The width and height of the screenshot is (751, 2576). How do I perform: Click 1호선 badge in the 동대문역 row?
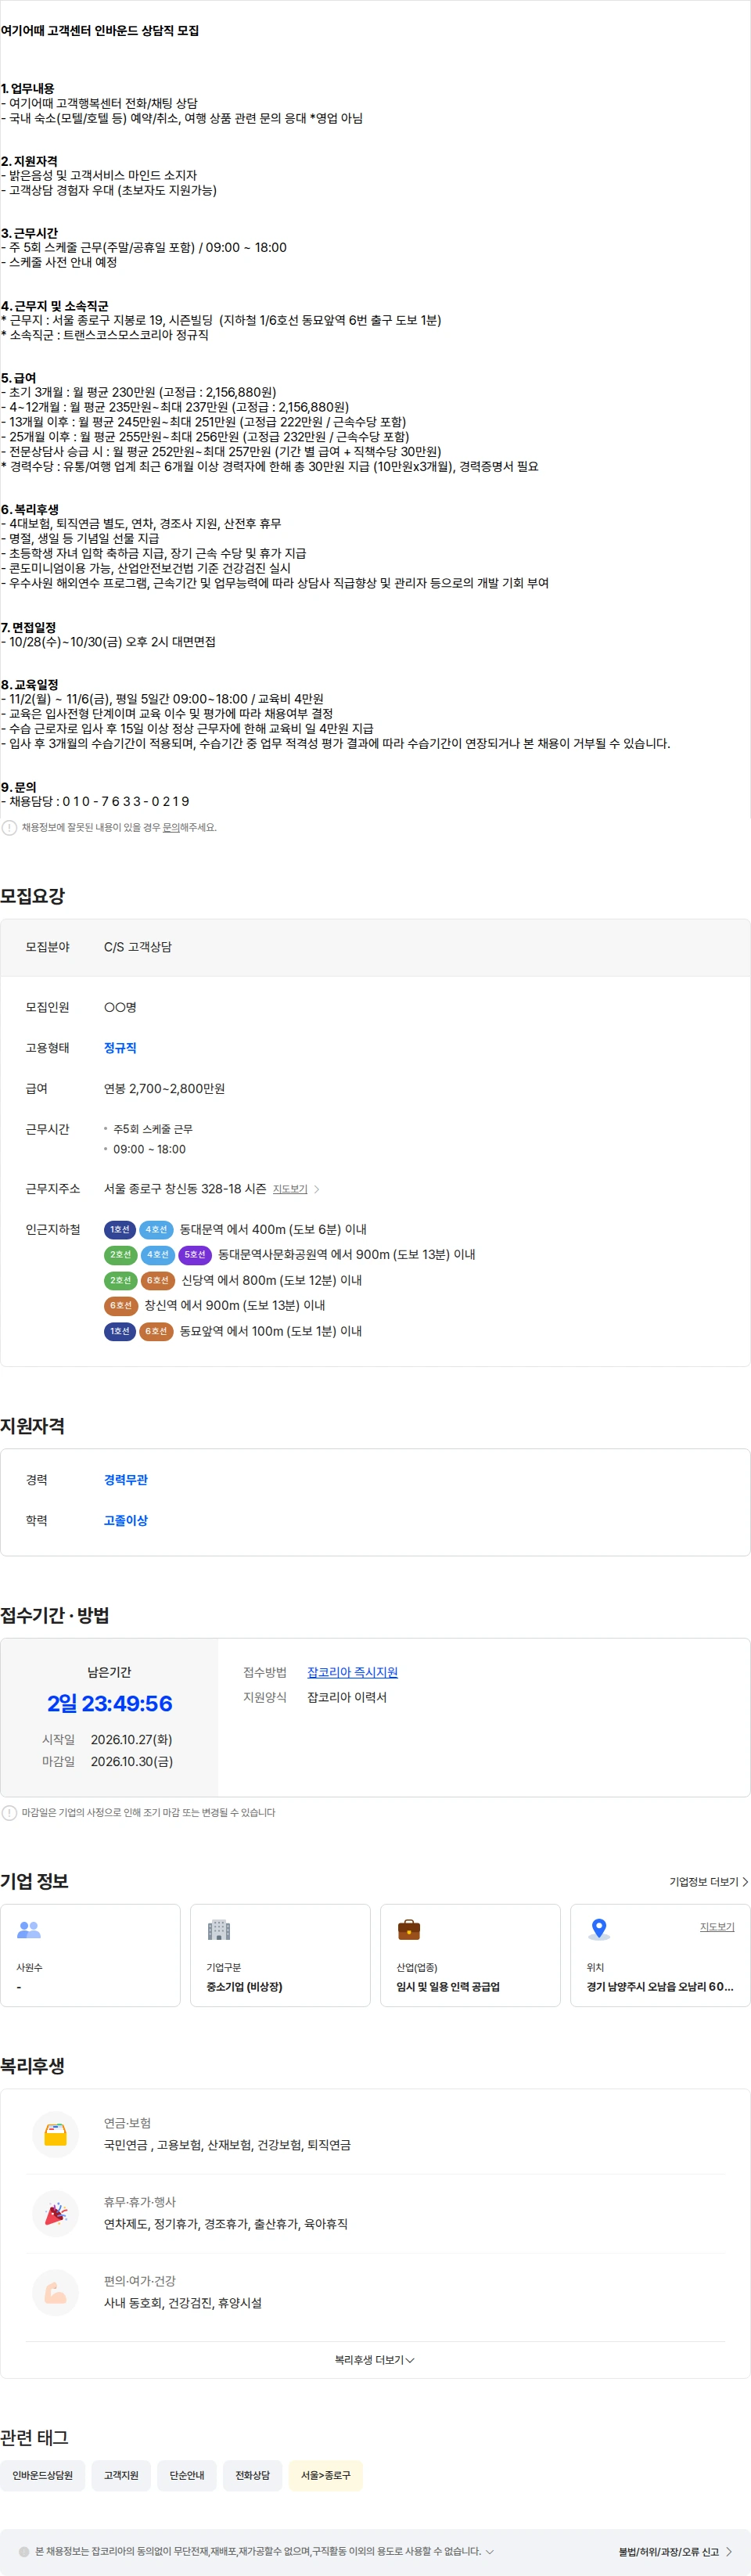(120, 1229)
